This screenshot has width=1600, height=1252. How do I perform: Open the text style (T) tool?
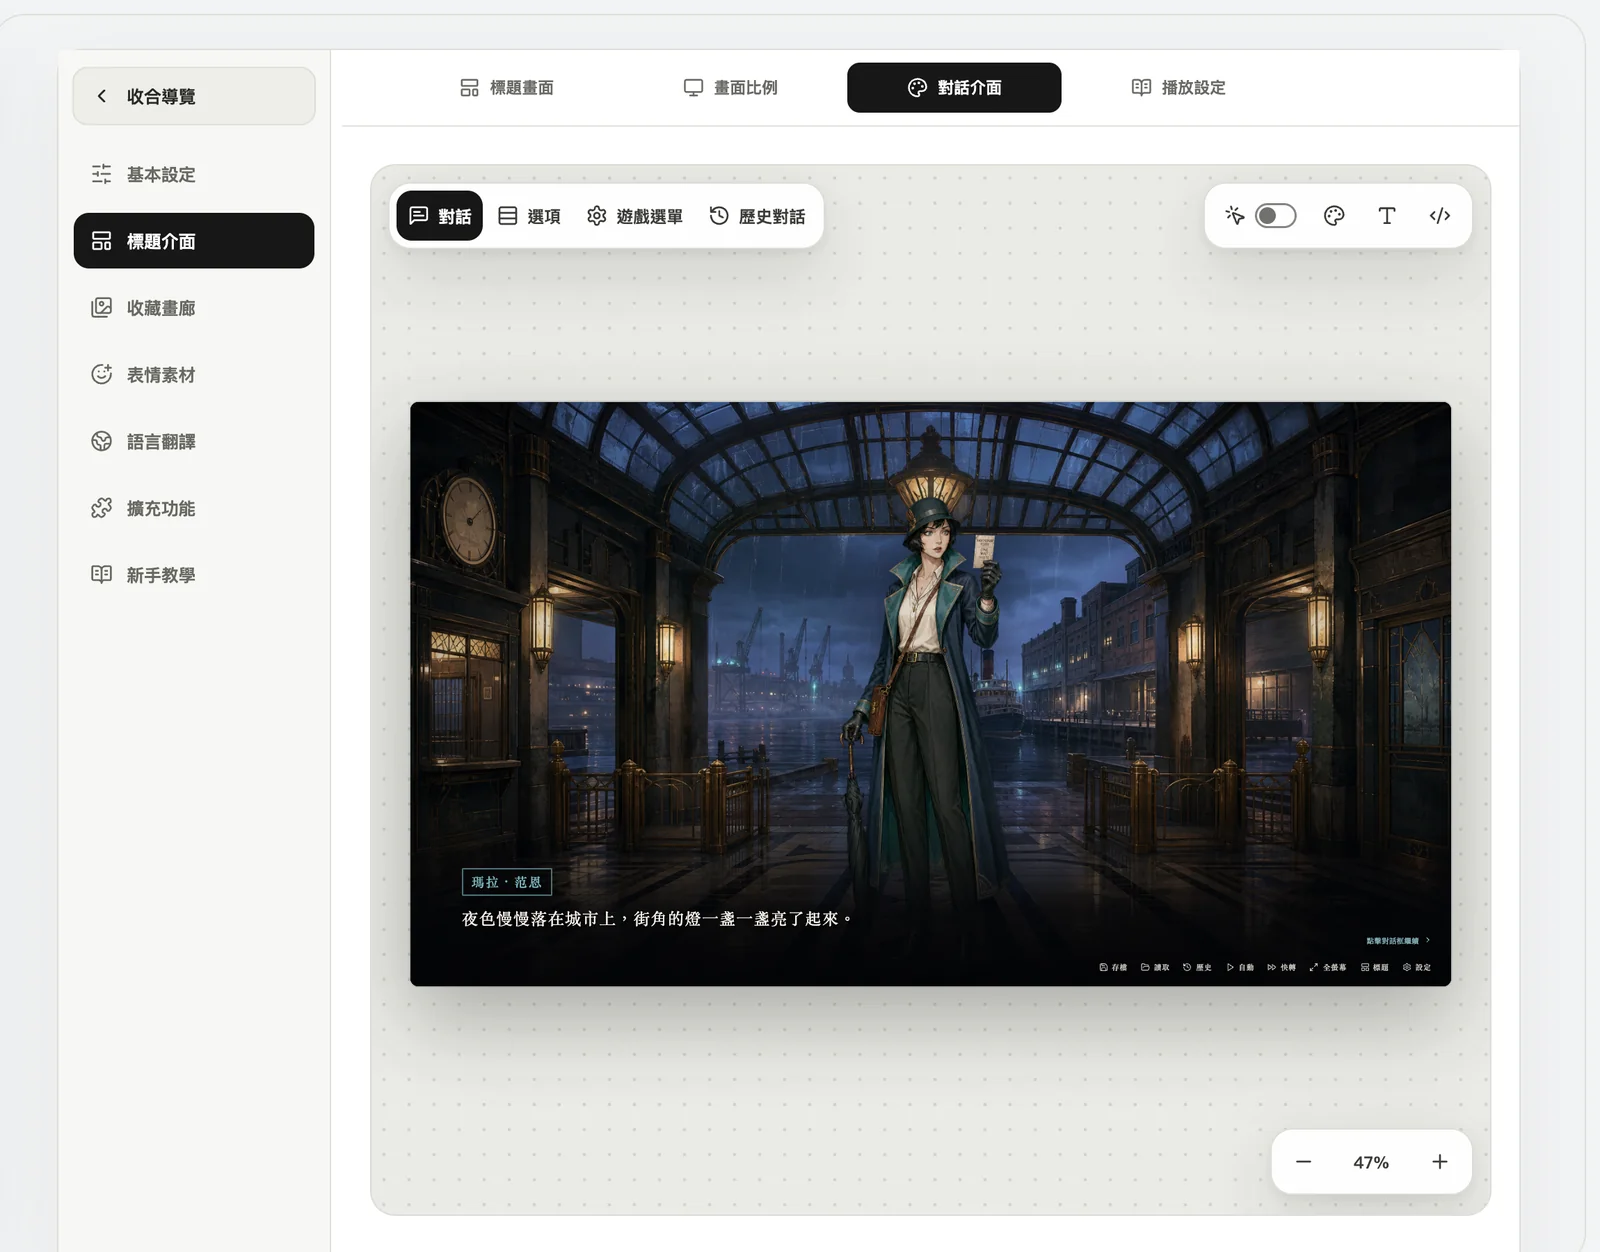[1387, 216]
